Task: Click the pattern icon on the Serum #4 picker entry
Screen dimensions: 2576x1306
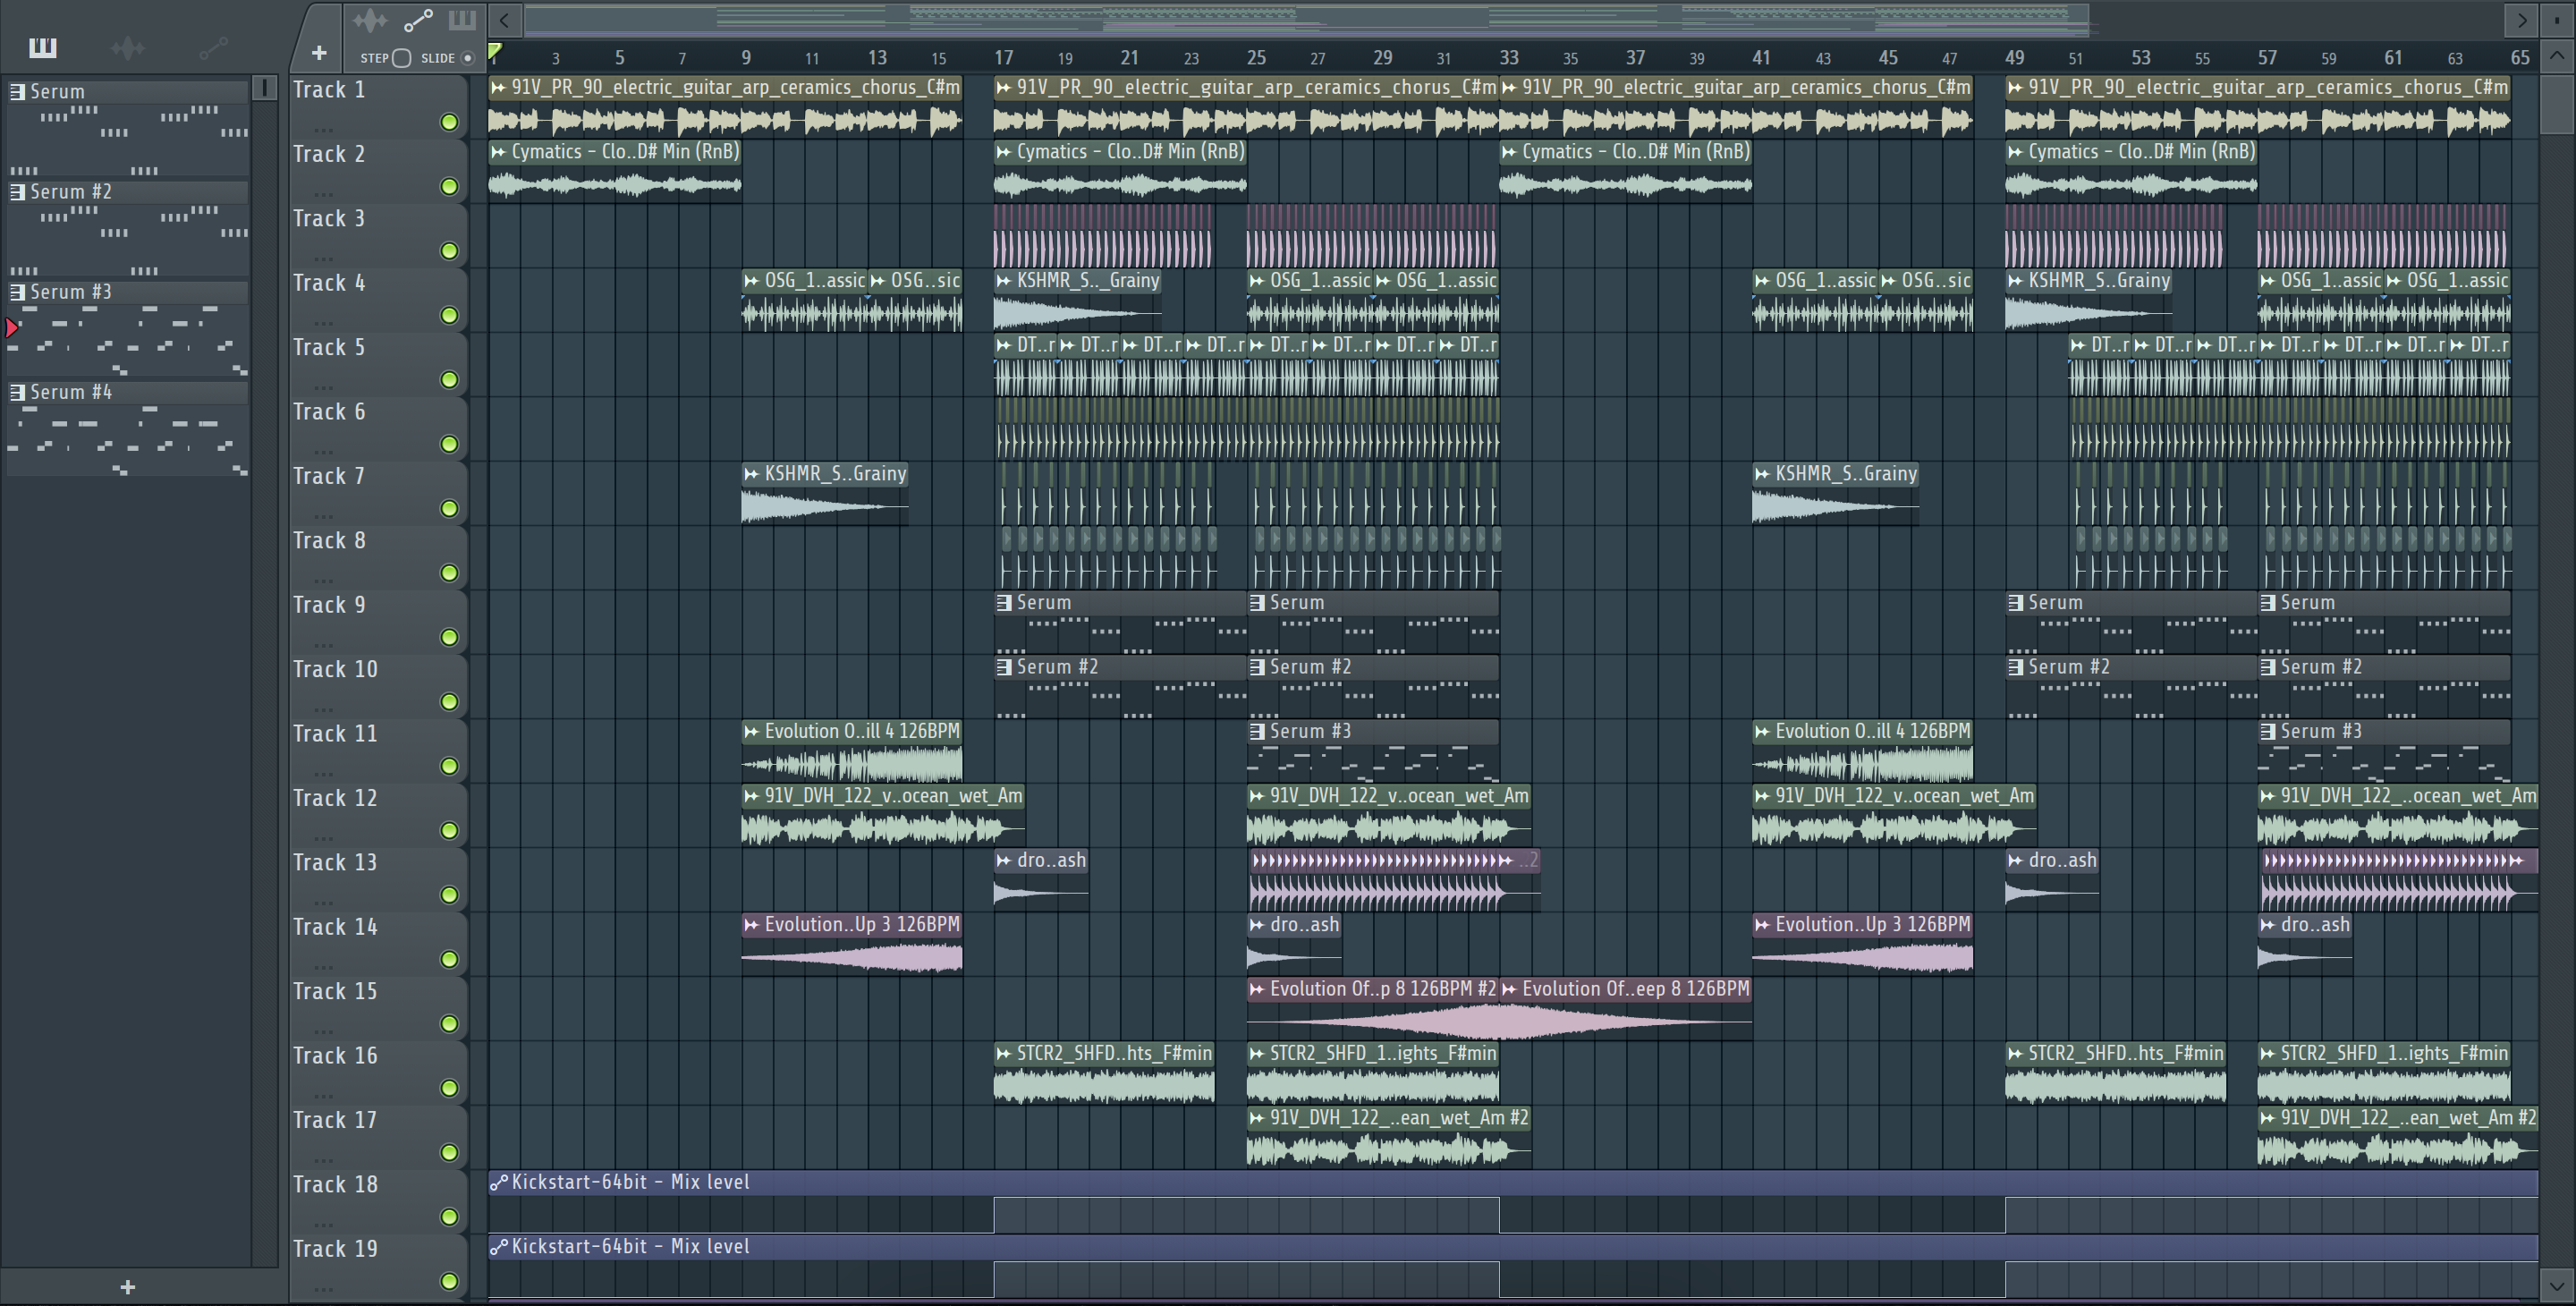Action: tap(17, 393)
